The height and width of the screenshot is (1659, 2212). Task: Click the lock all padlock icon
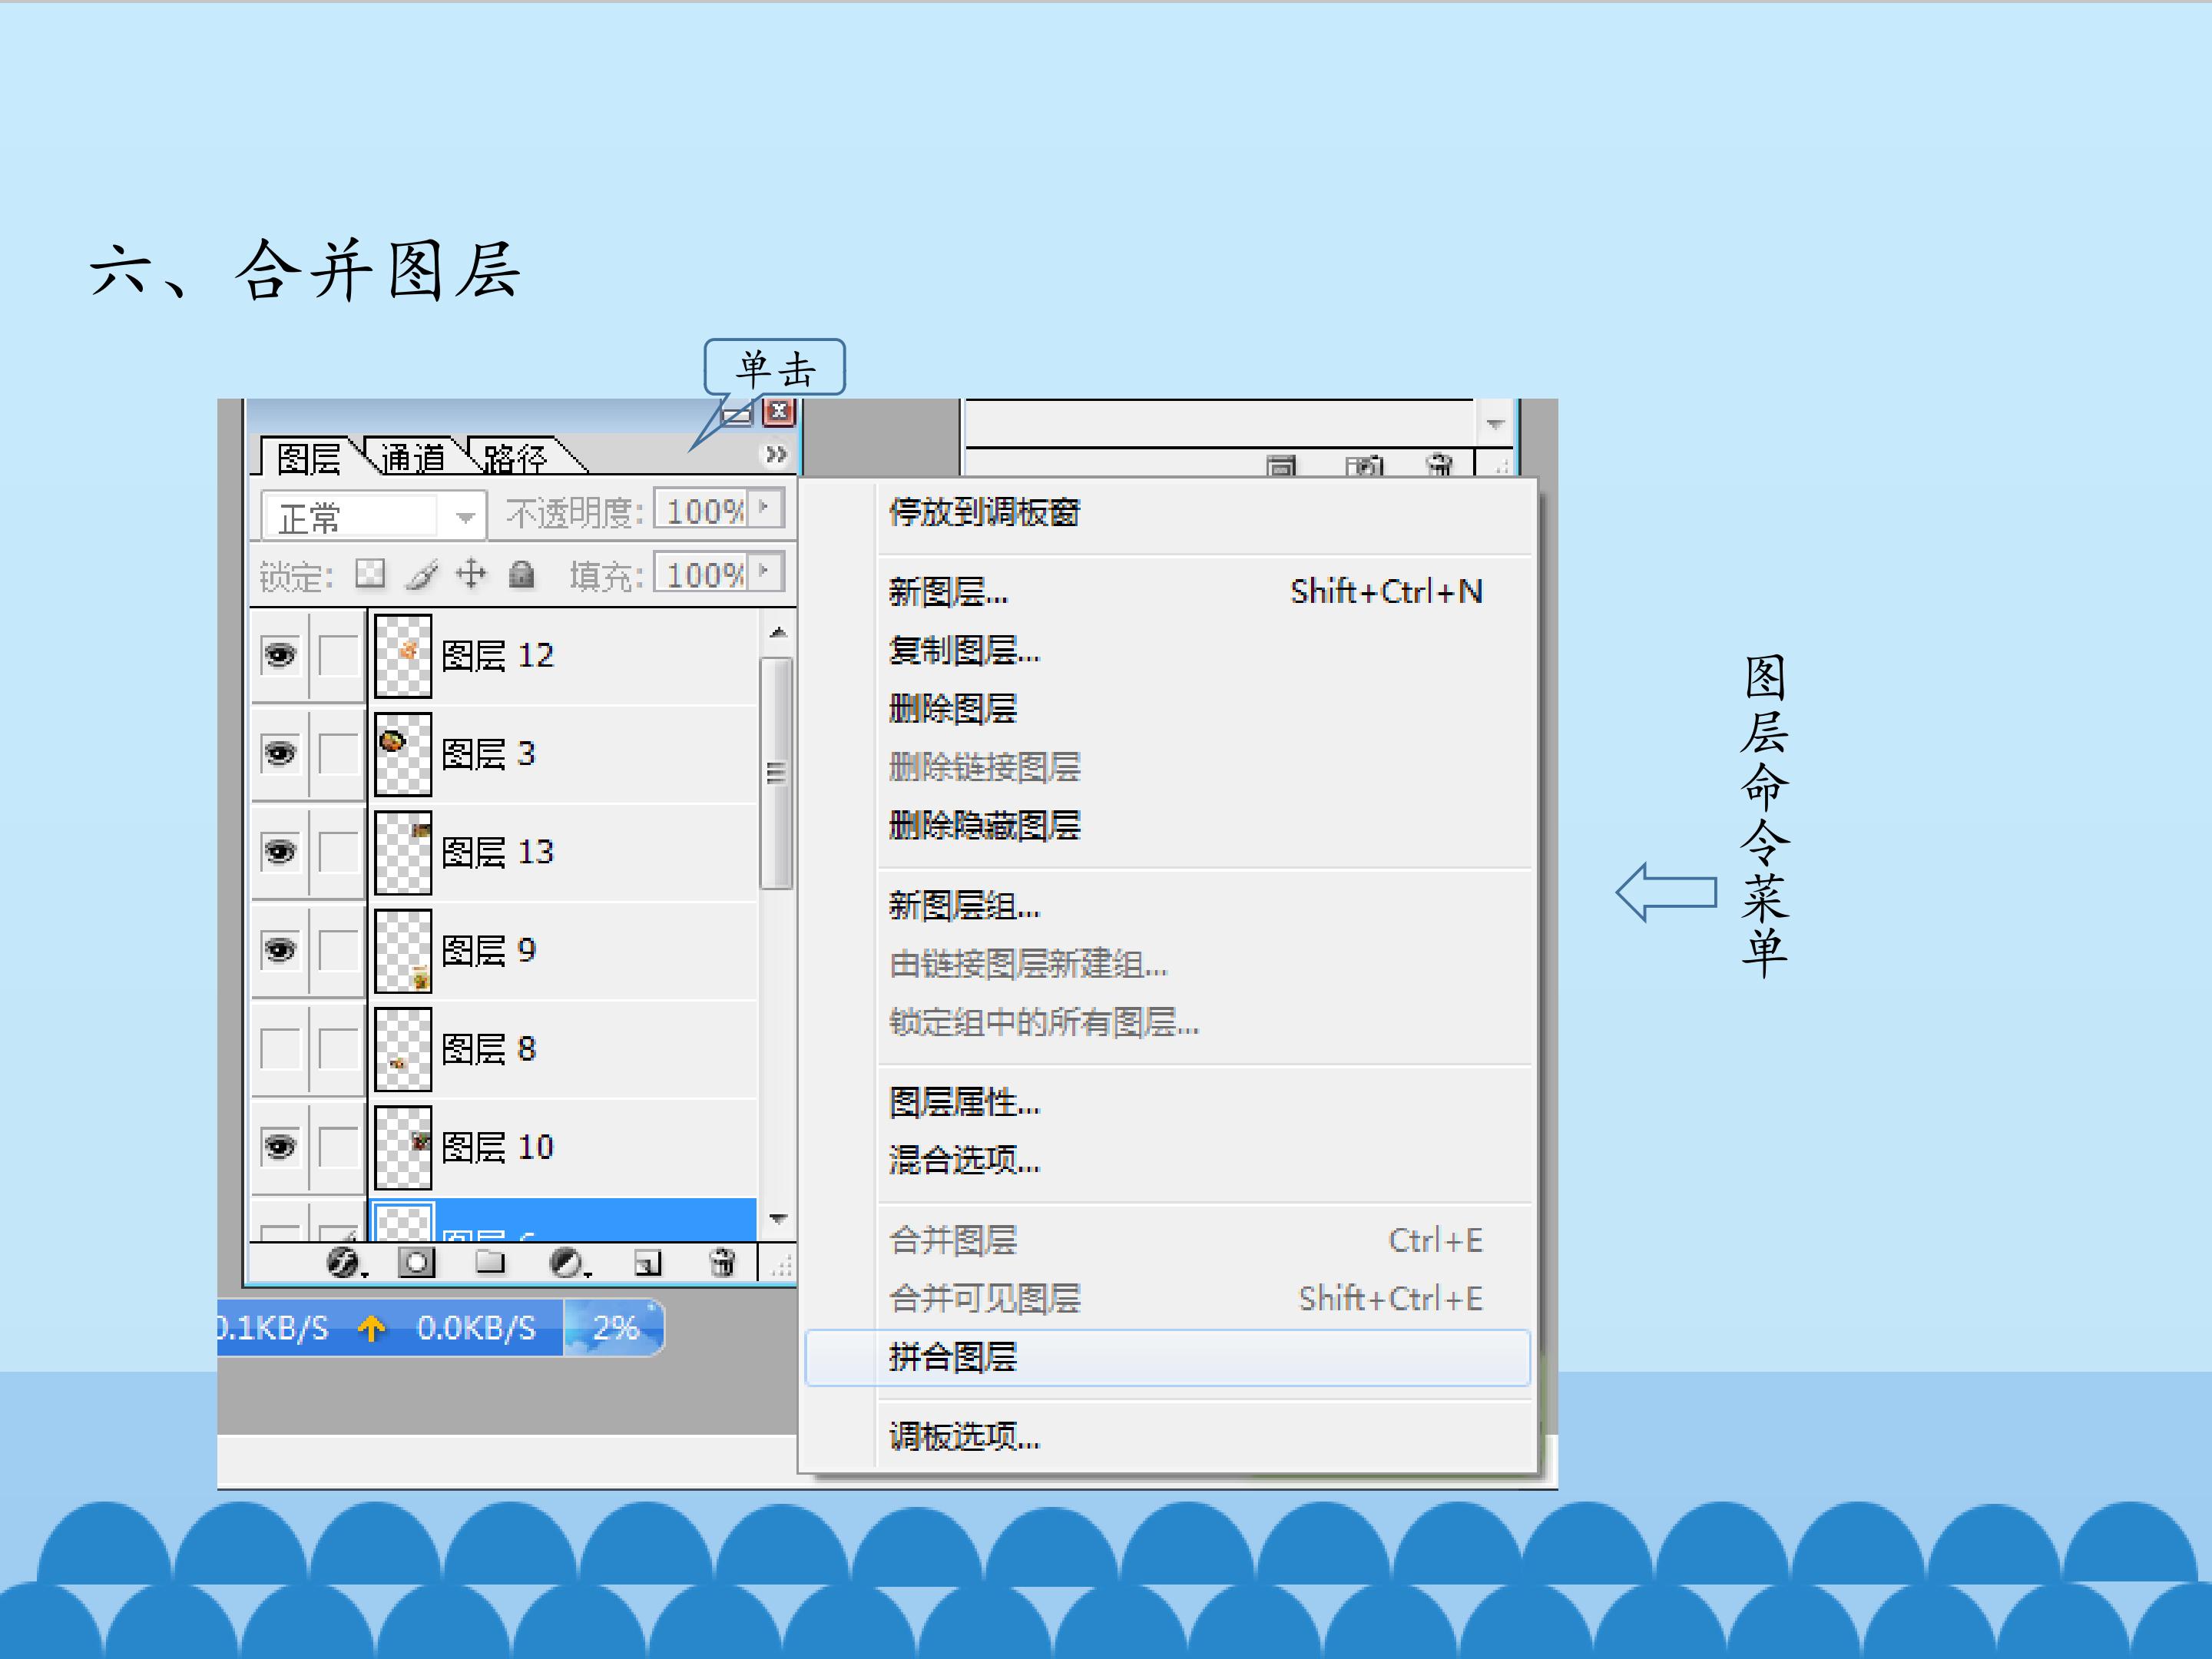[x=521, y=575]
